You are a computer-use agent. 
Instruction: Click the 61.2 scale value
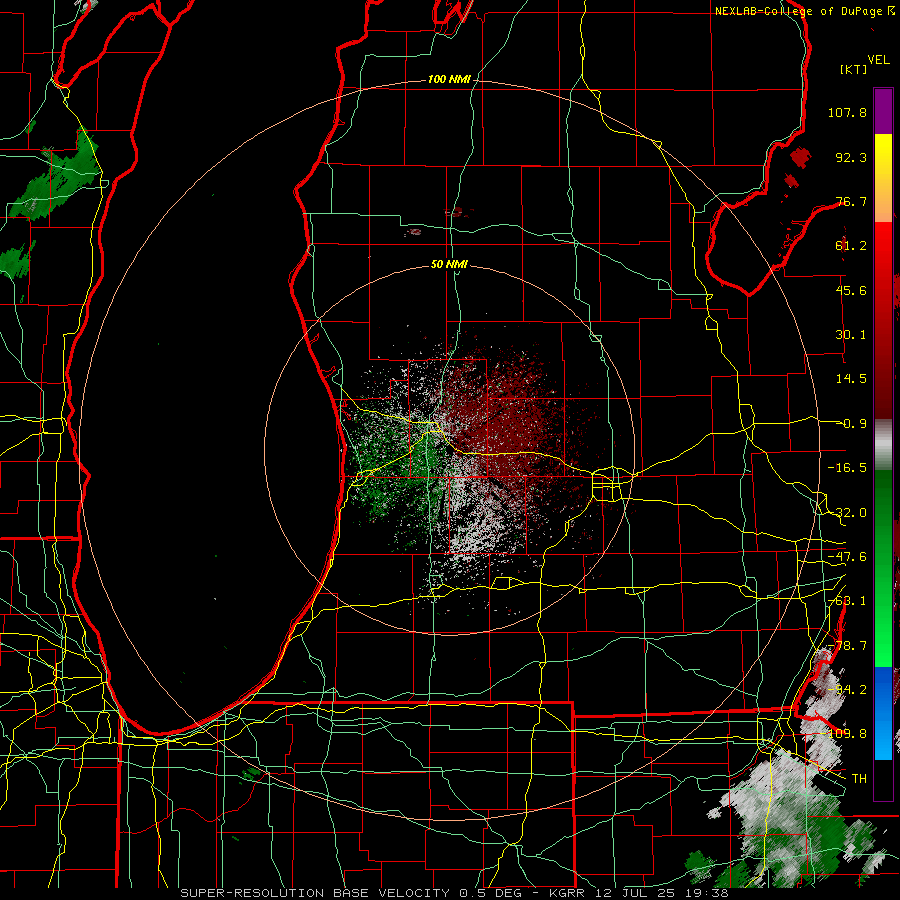(x=851, y=246)
